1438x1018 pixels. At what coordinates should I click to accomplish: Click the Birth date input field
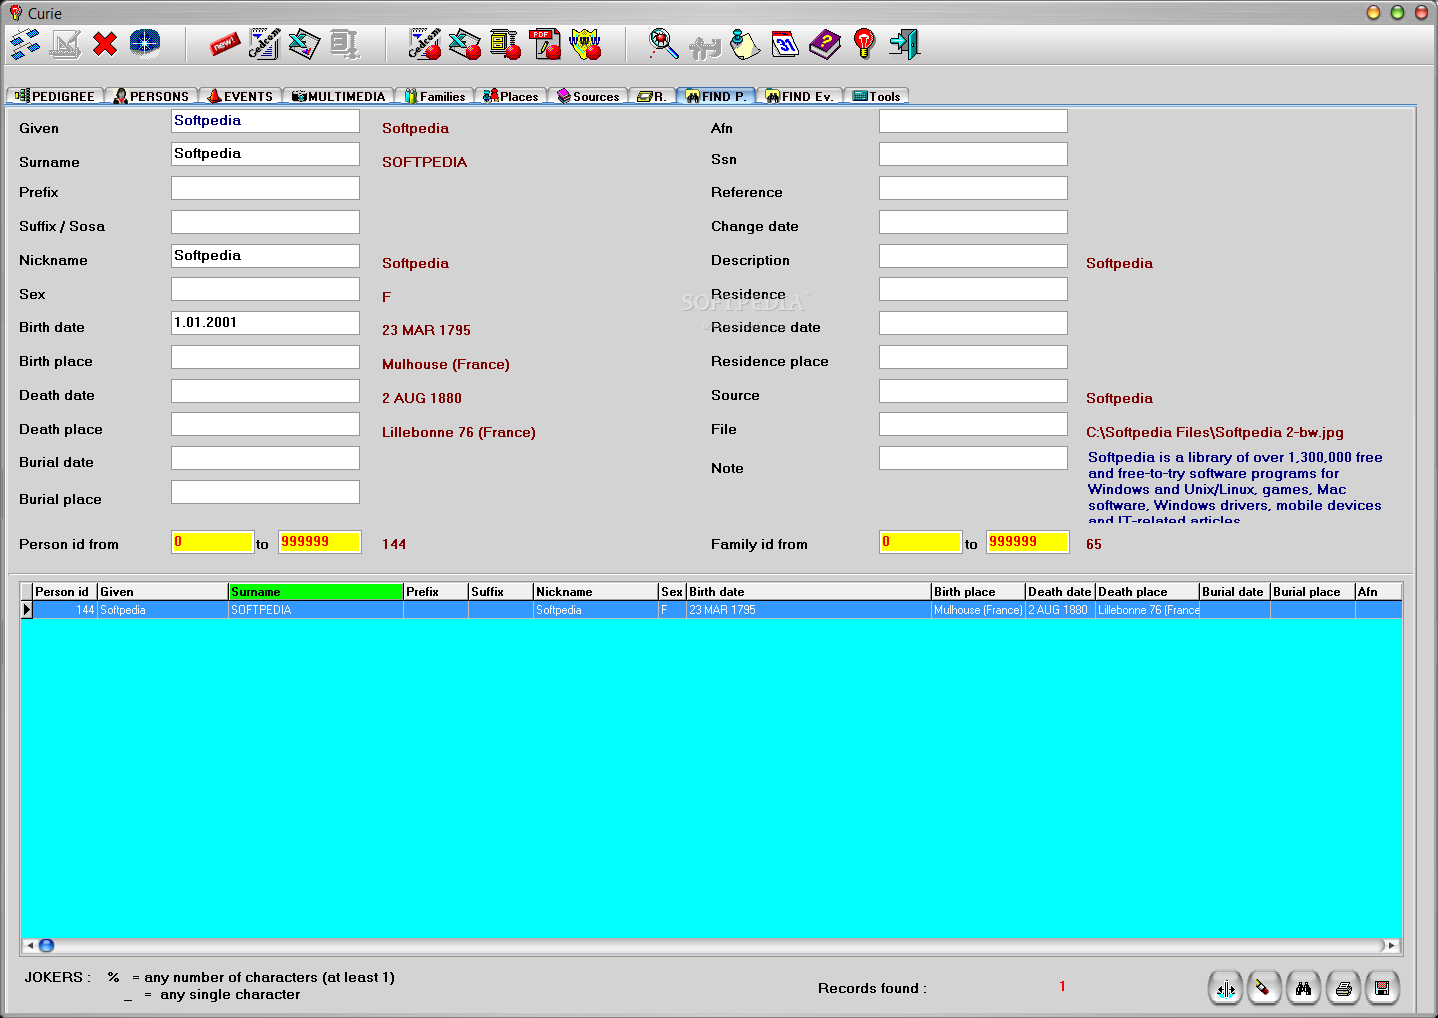[265, 323]
